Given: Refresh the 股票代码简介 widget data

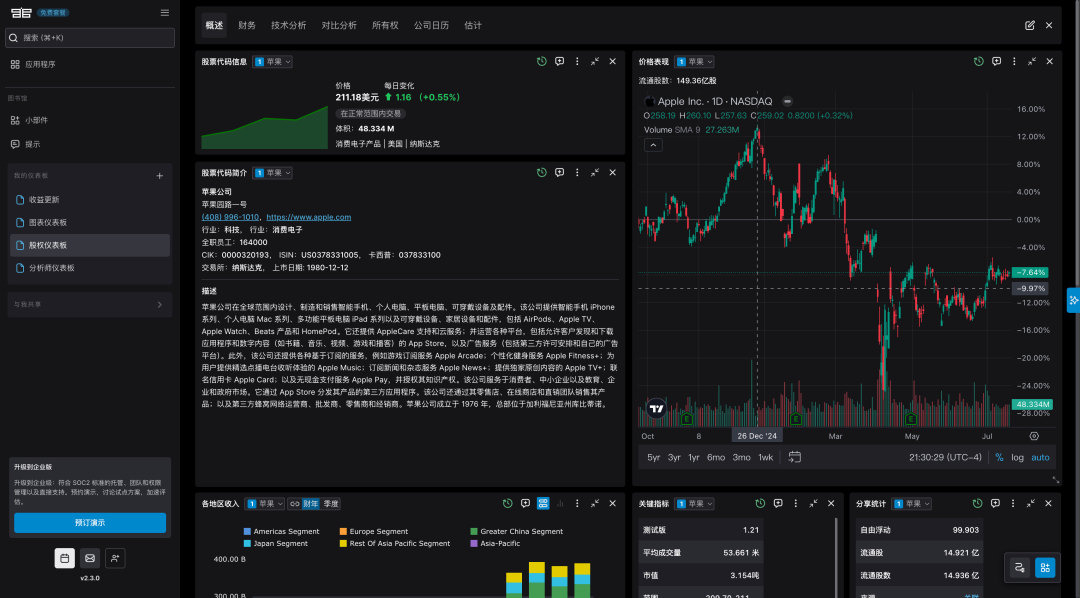Looking at the screenshot, I should [541, 172].
